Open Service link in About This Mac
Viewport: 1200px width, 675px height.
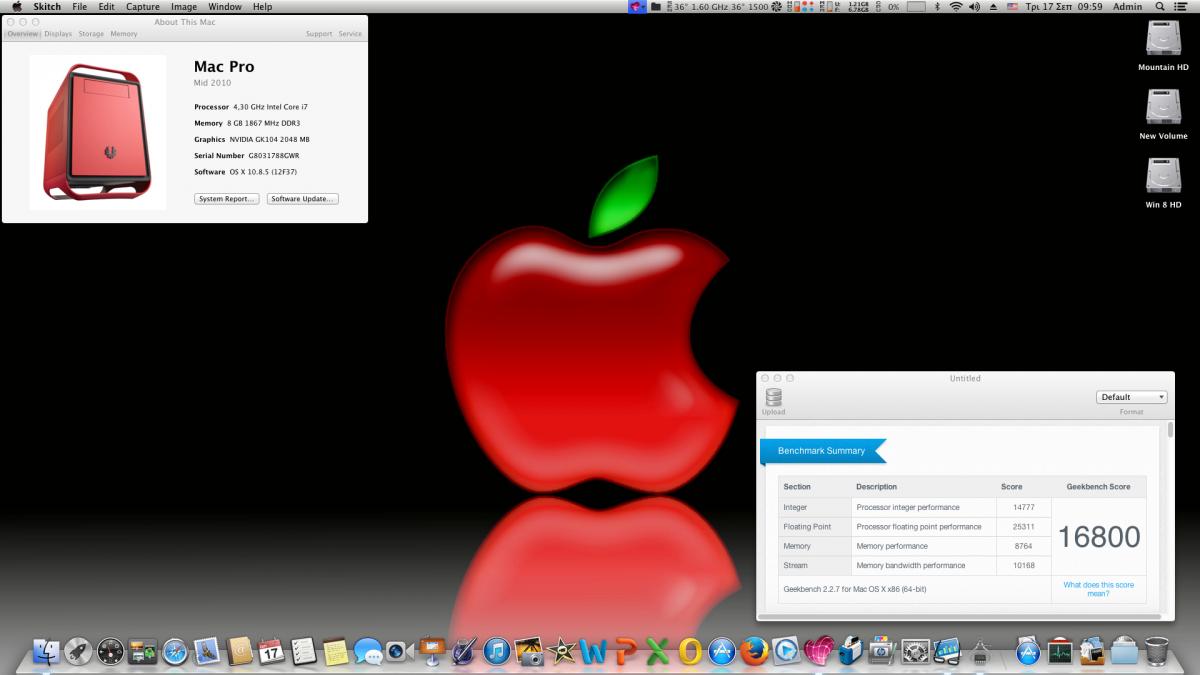[350, 34]
